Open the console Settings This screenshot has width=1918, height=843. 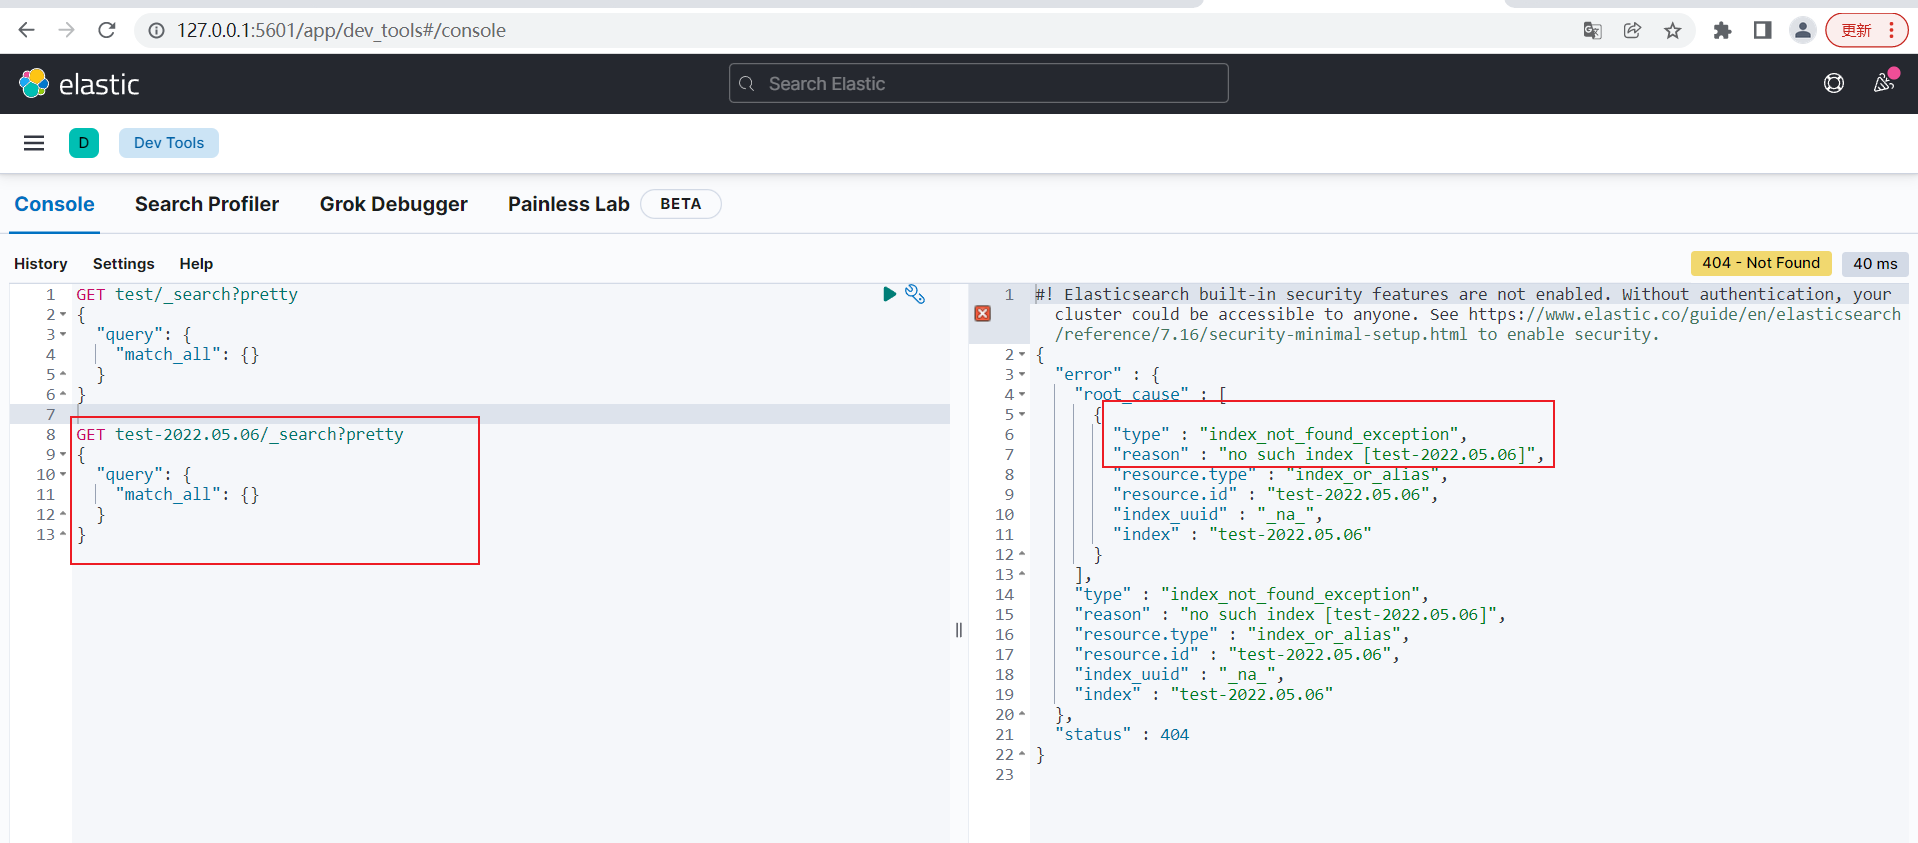[x=124, y=264]
